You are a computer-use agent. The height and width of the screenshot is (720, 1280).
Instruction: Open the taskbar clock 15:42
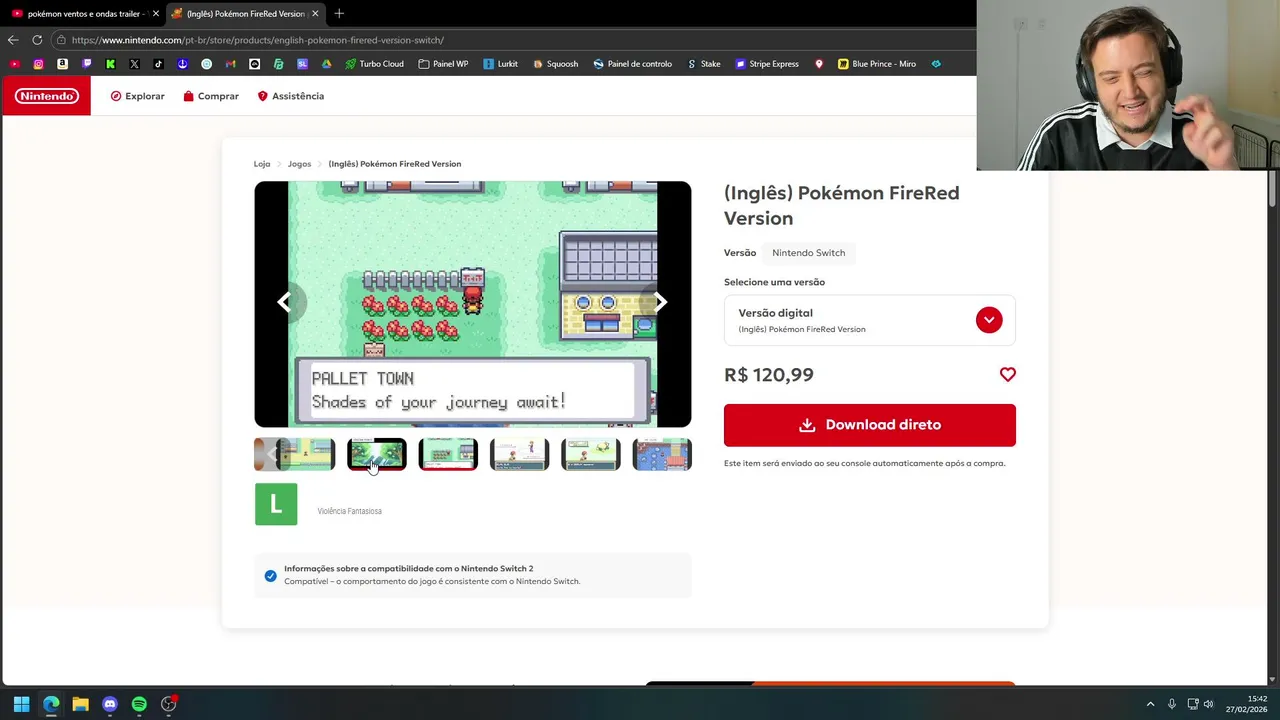[x=1246, y=704]
